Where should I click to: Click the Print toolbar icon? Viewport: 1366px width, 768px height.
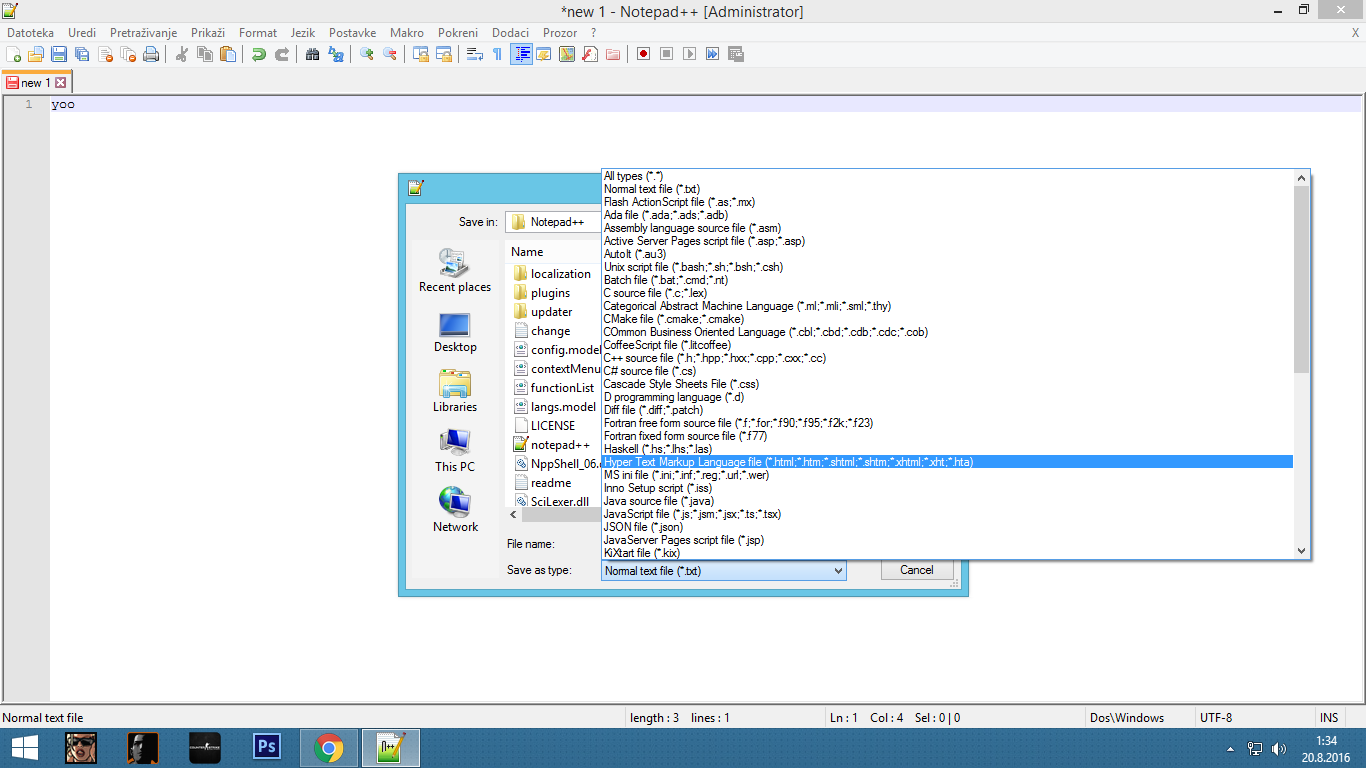click(151, 54)
